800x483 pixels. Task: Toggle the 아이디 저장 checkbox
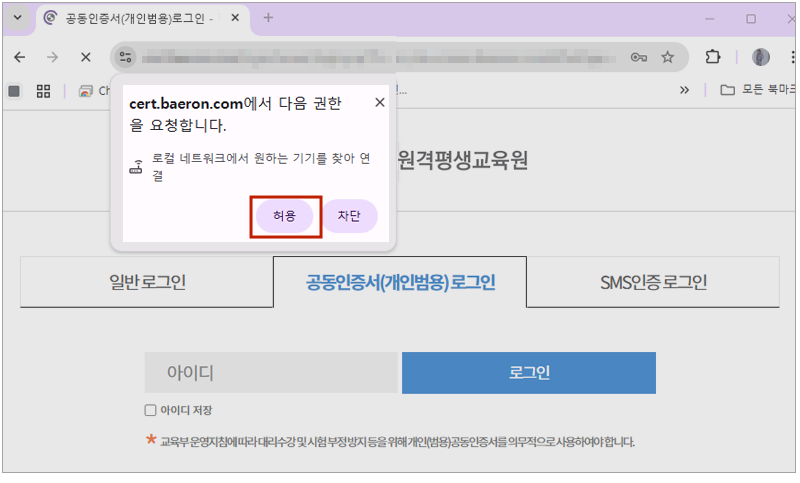[151, 410]
